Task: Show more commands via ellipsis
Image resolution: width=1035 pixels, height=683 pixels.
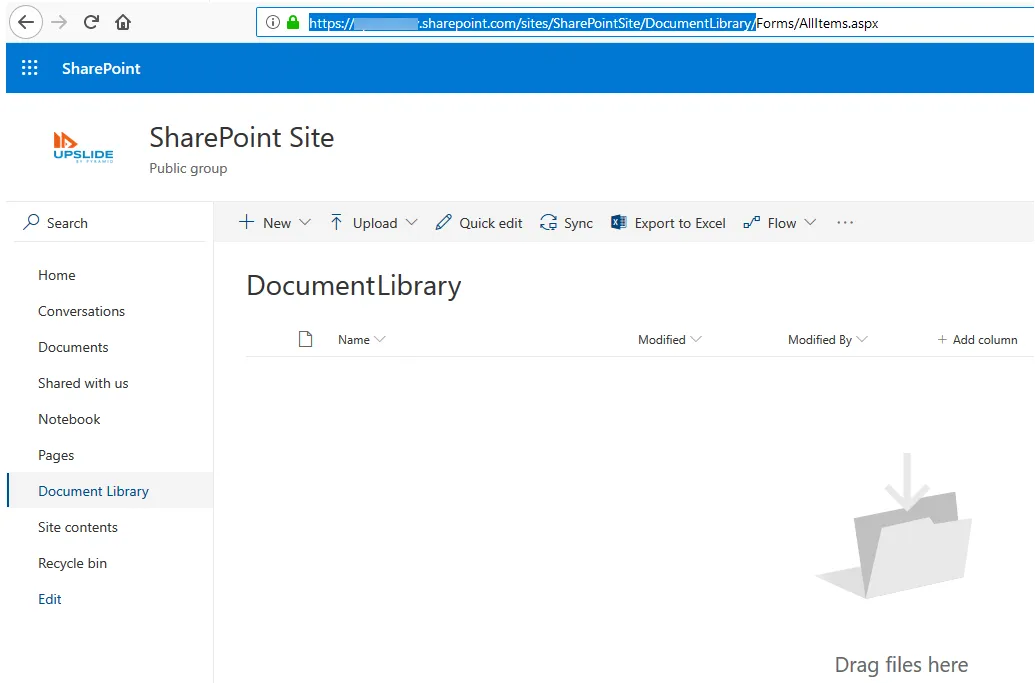Action: [x=845, y=223]
